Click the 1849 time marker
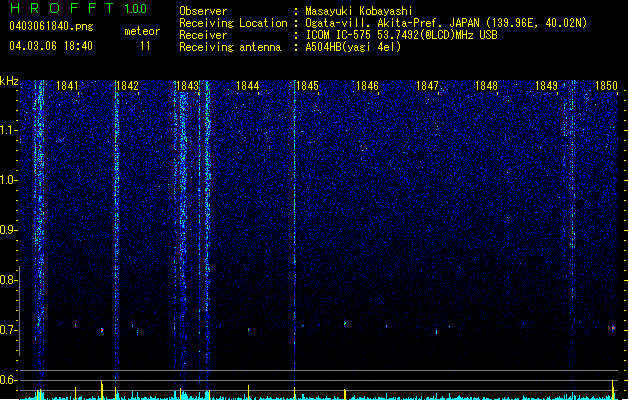Viewport: 629px width, 400px height. click(x=547, y=86)
